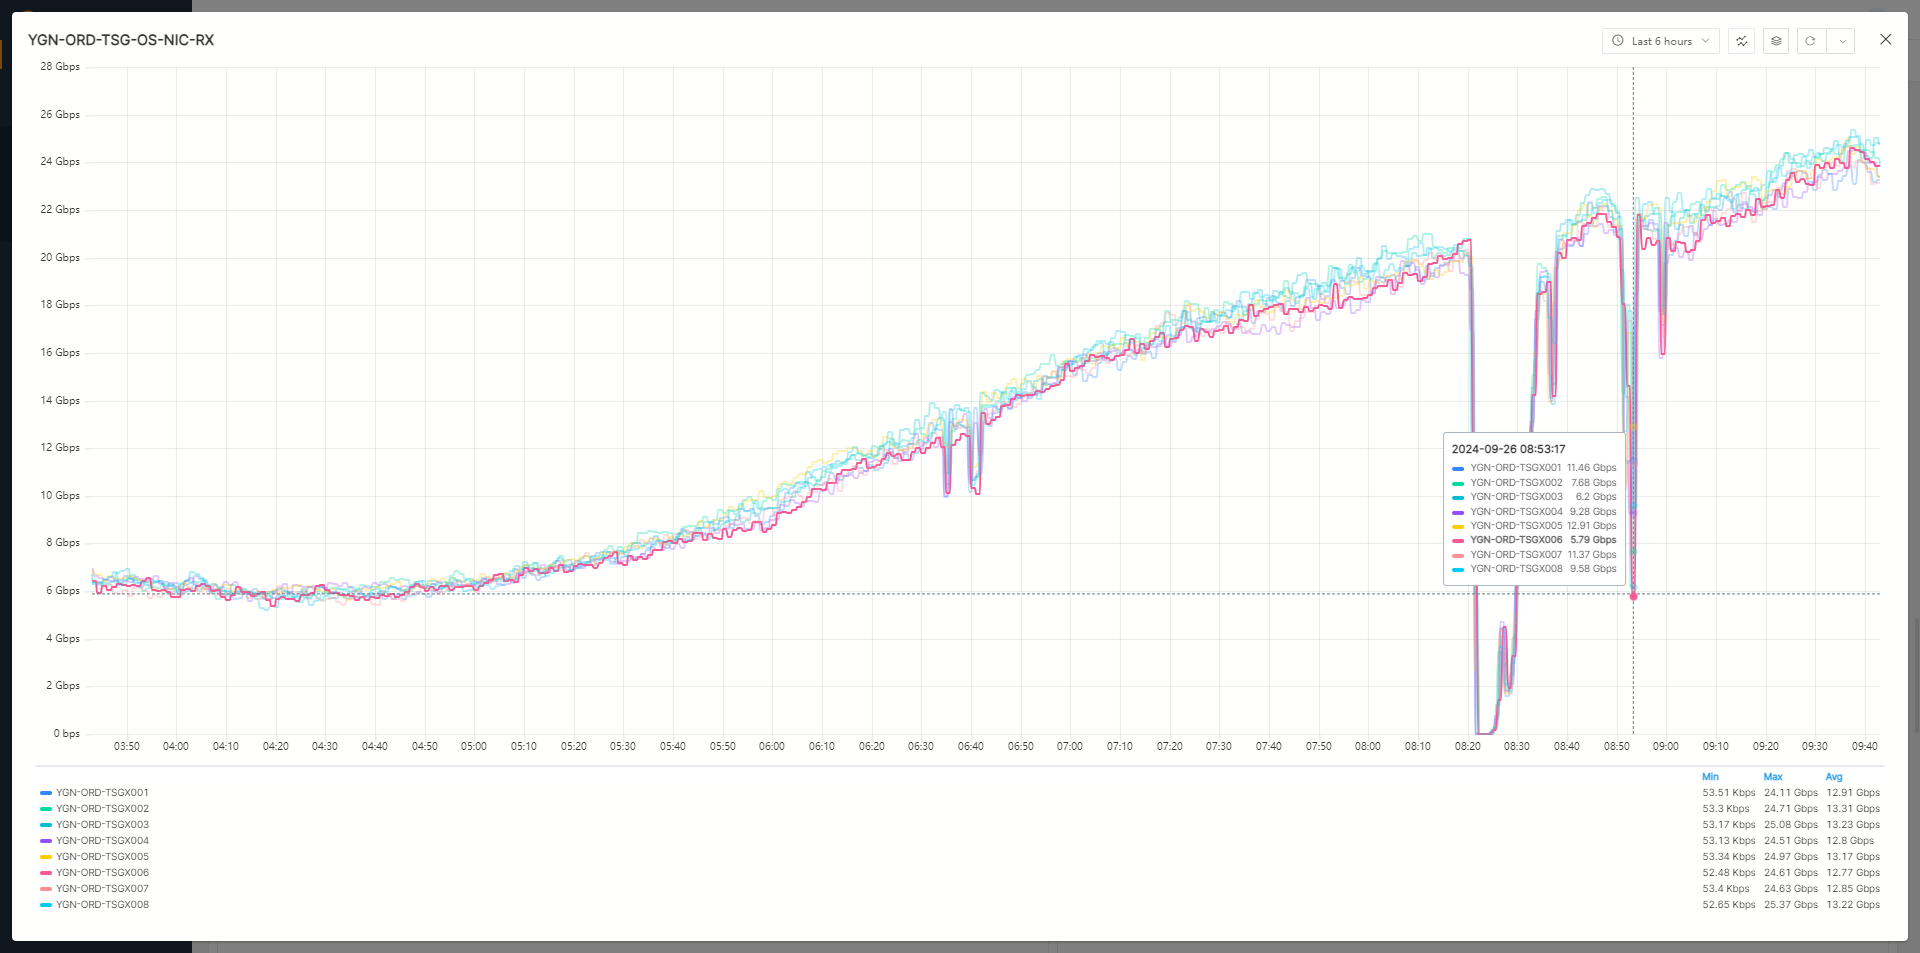Click the clock icon in time picker

coord(1618,41)
